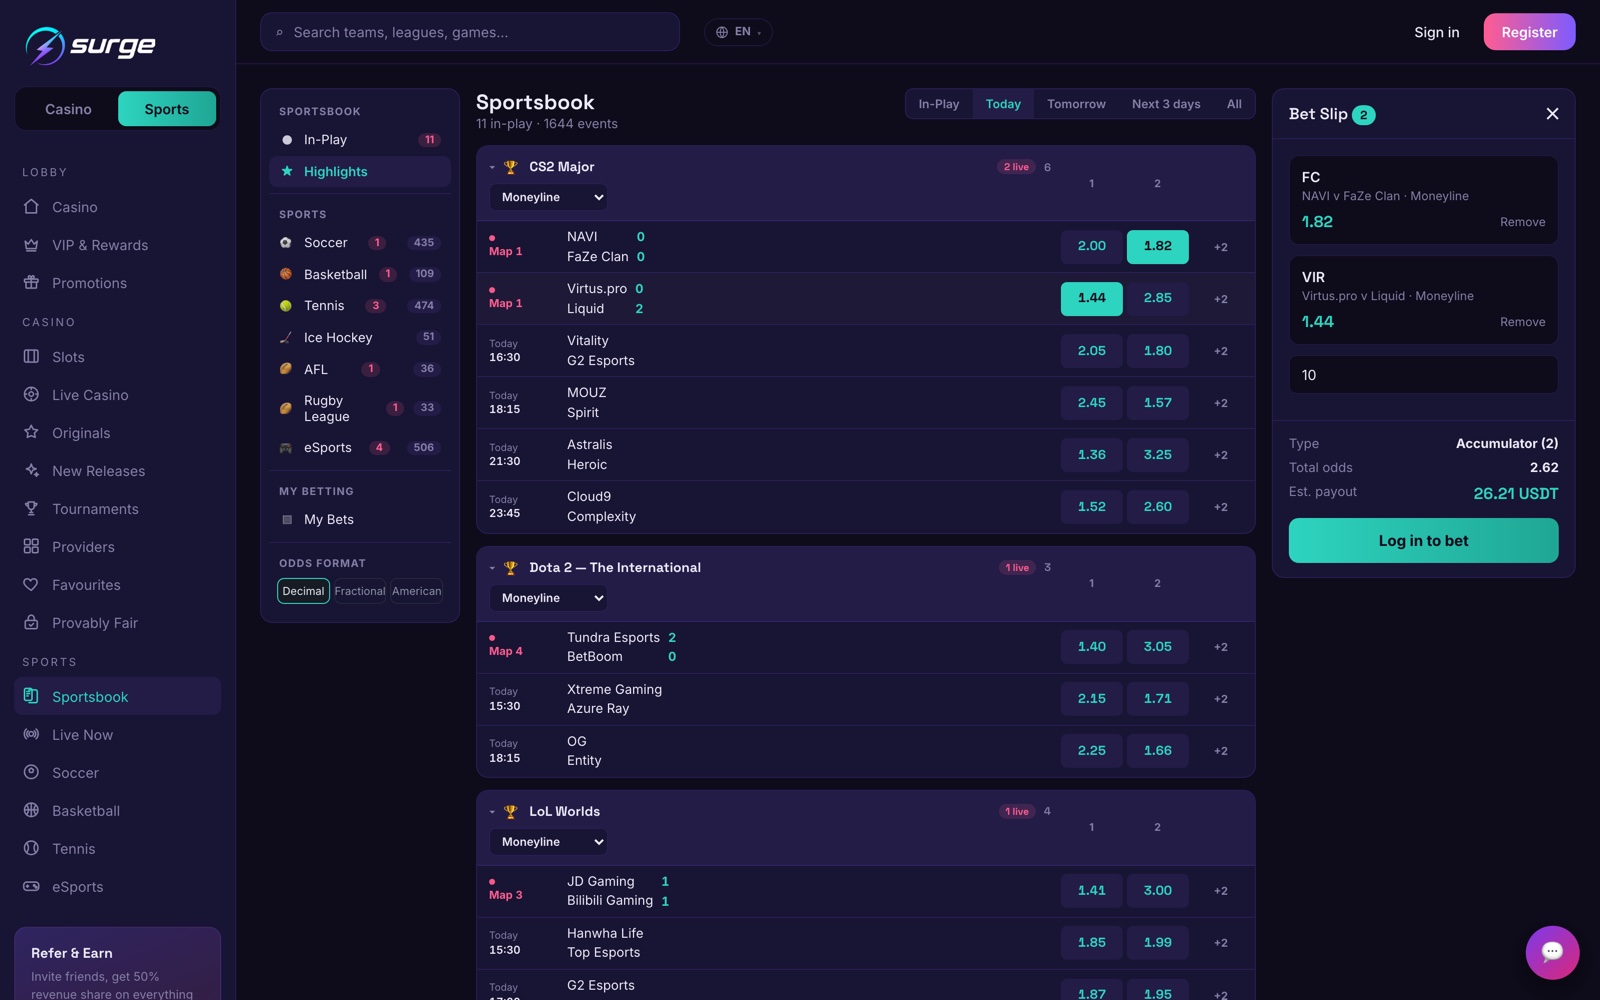Select Liquid 2.85 odds
Viewport: 1600px width, 1000px height.
click(x=1157, y=299)
